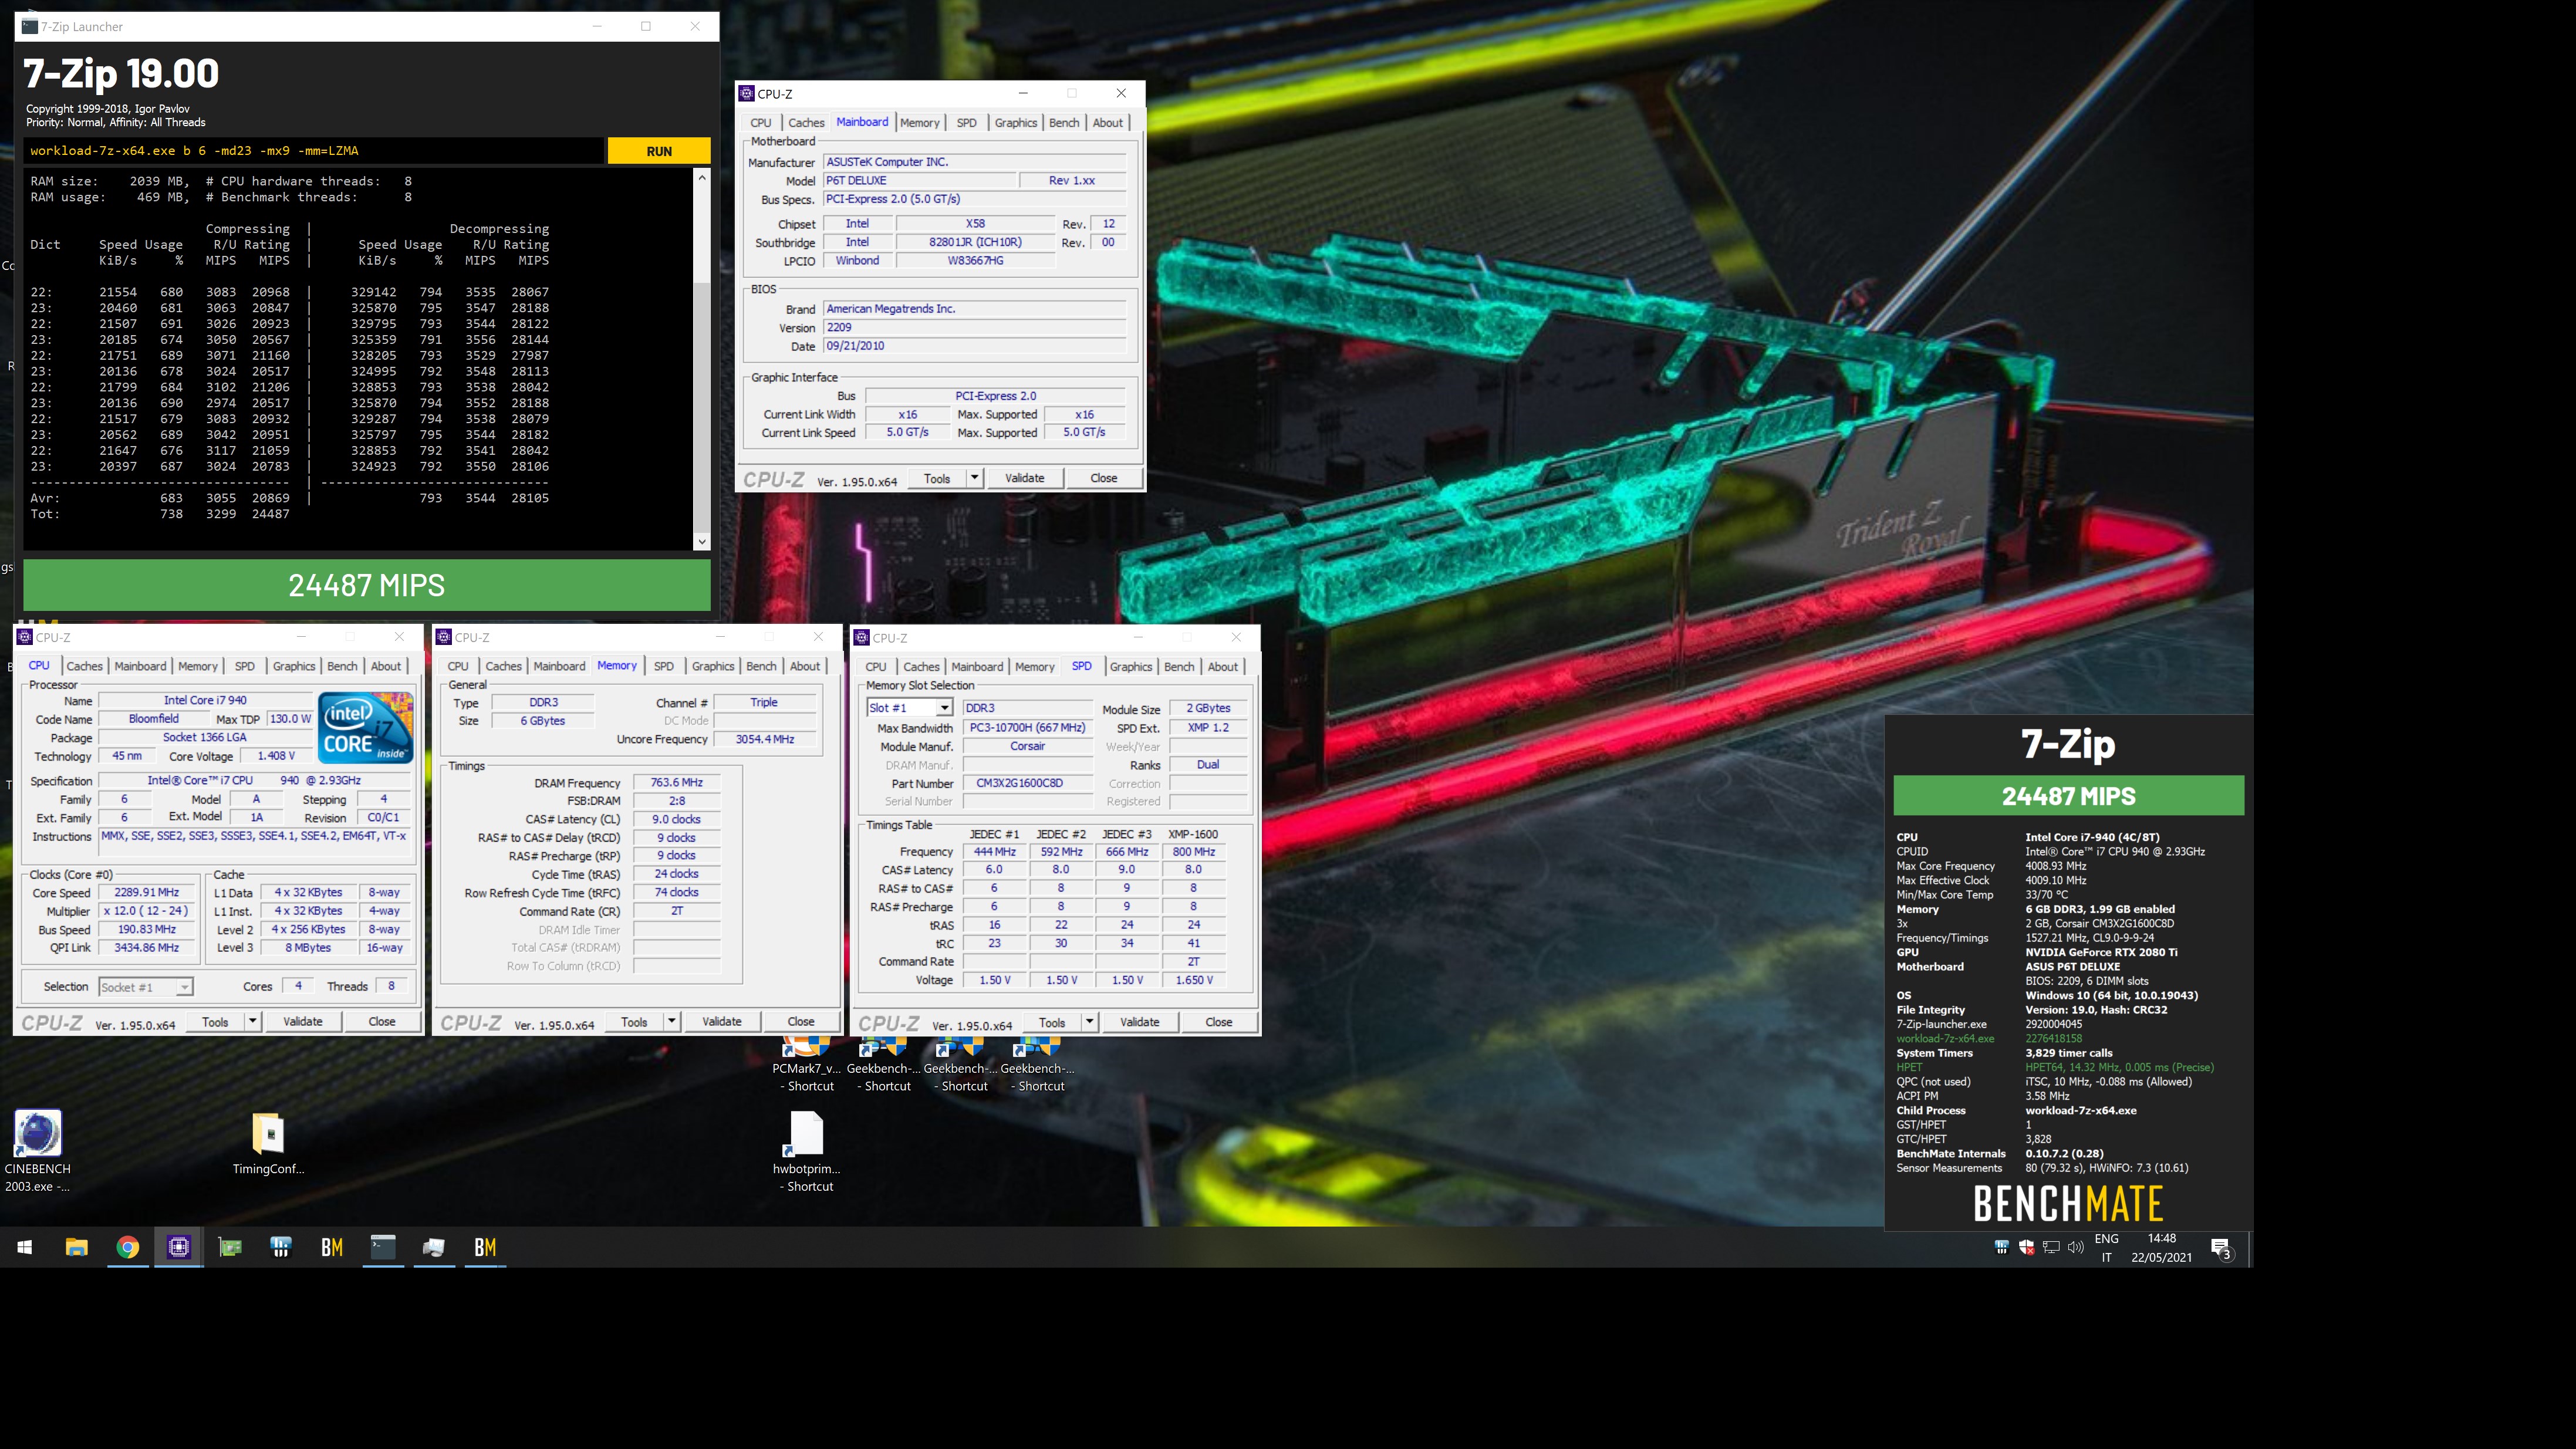Viewport: 2576px width, 1449px height.
Task: Open the network tray icon
Action: click(2051, 1247)
